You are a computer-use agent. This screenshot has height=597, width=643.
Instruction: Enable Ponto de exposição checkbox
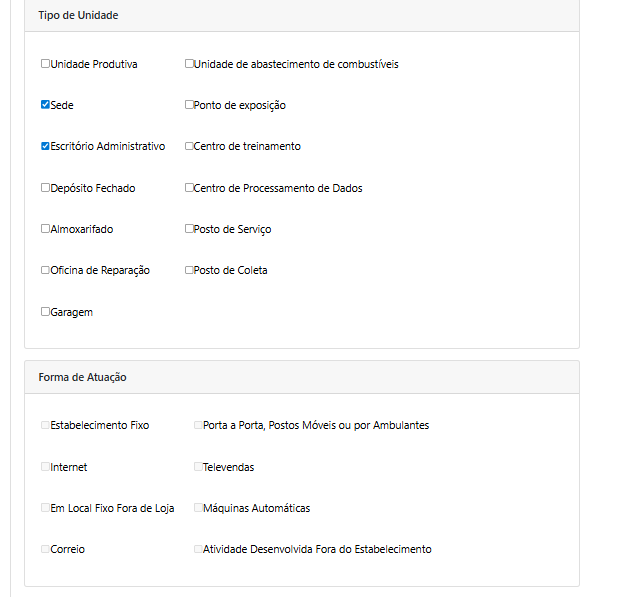point(189,105)
